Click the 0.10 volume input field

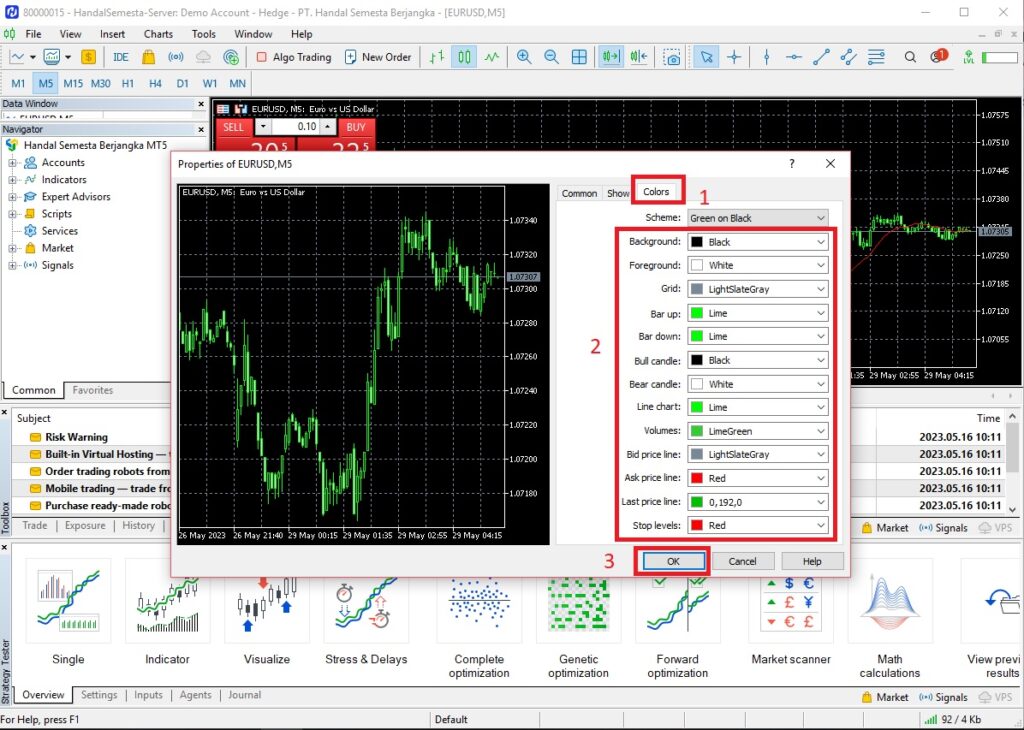296,127
